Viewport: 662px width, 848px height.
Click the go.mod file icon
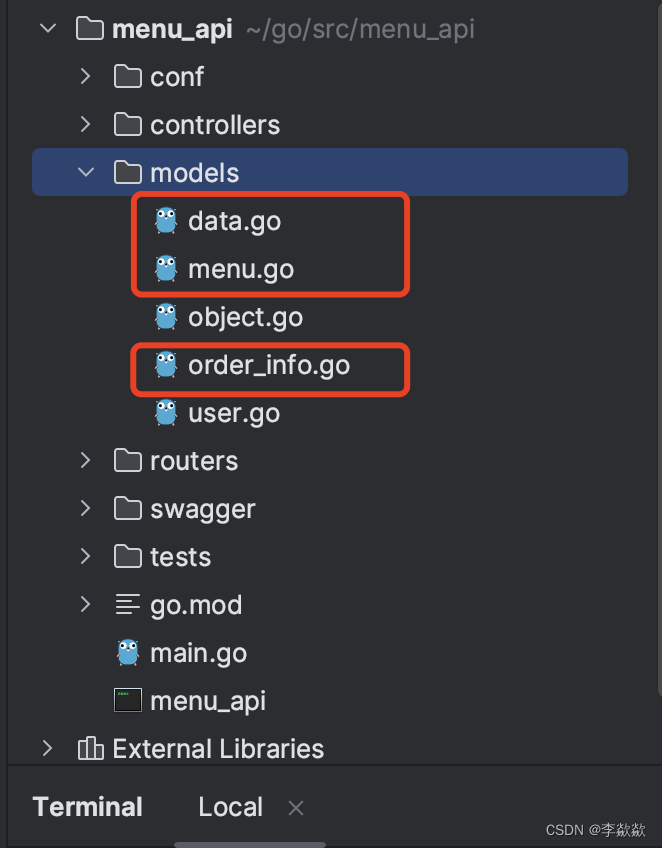(x=127, y=604)
